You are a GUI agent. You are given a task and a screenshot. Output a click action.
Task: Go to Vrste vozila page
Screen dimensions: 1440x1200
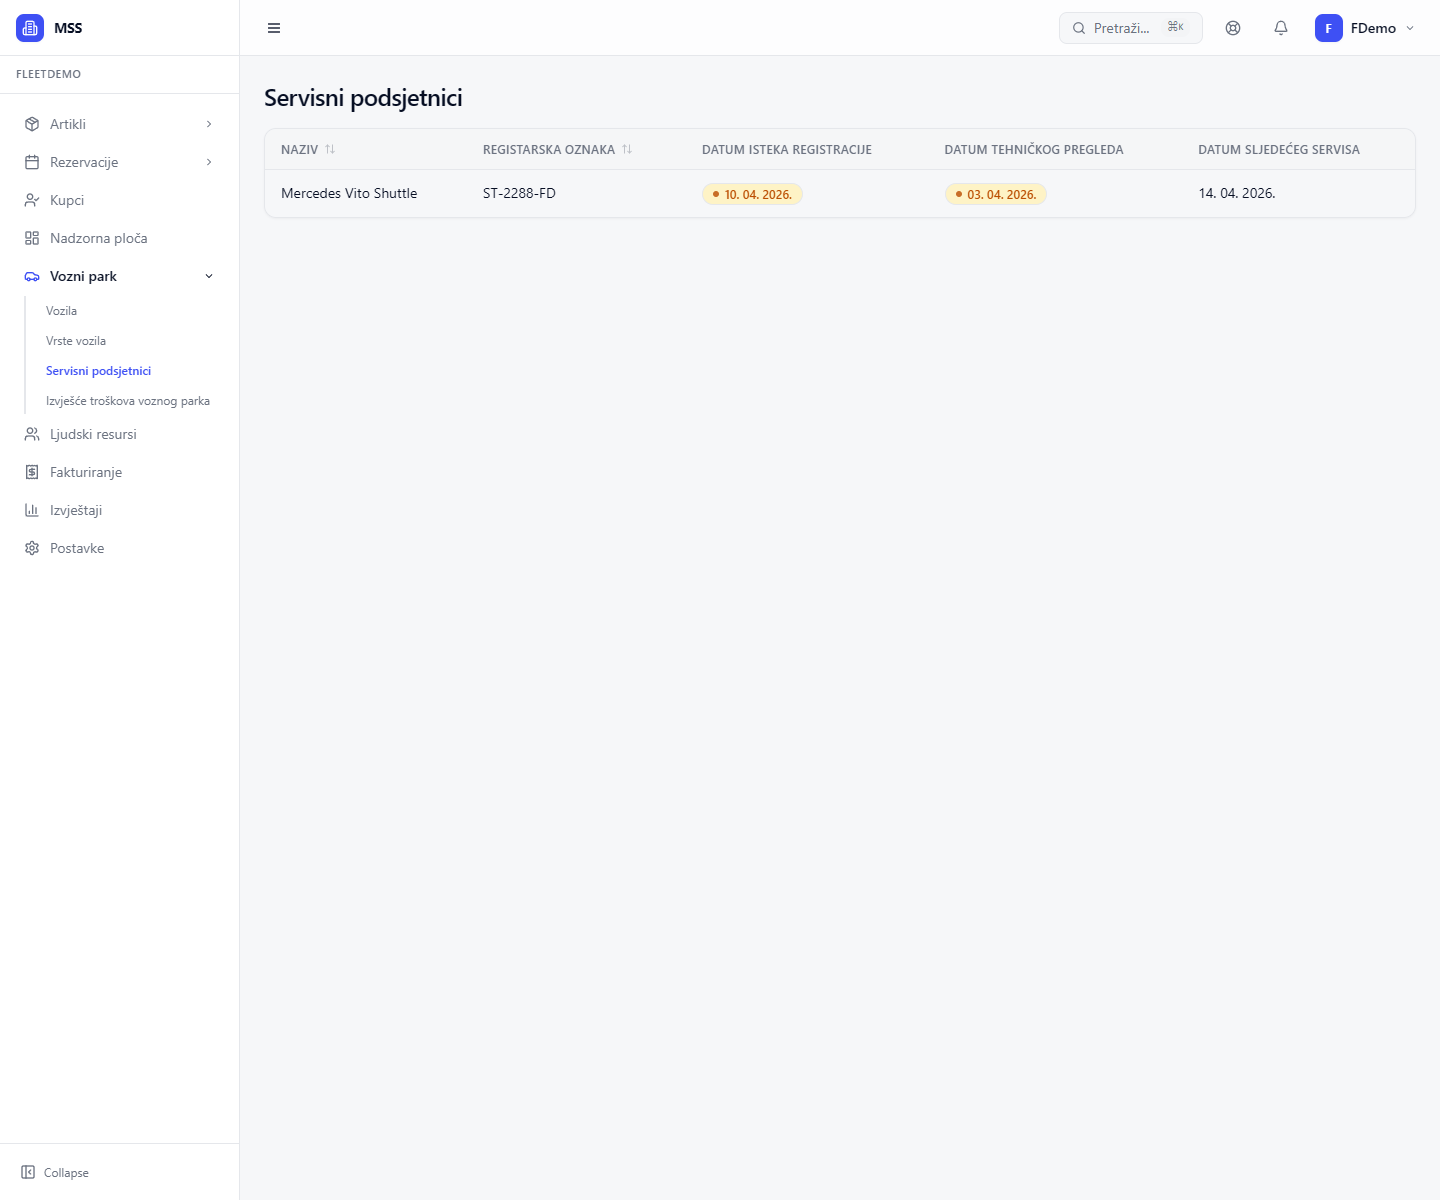tap(76, 341)
